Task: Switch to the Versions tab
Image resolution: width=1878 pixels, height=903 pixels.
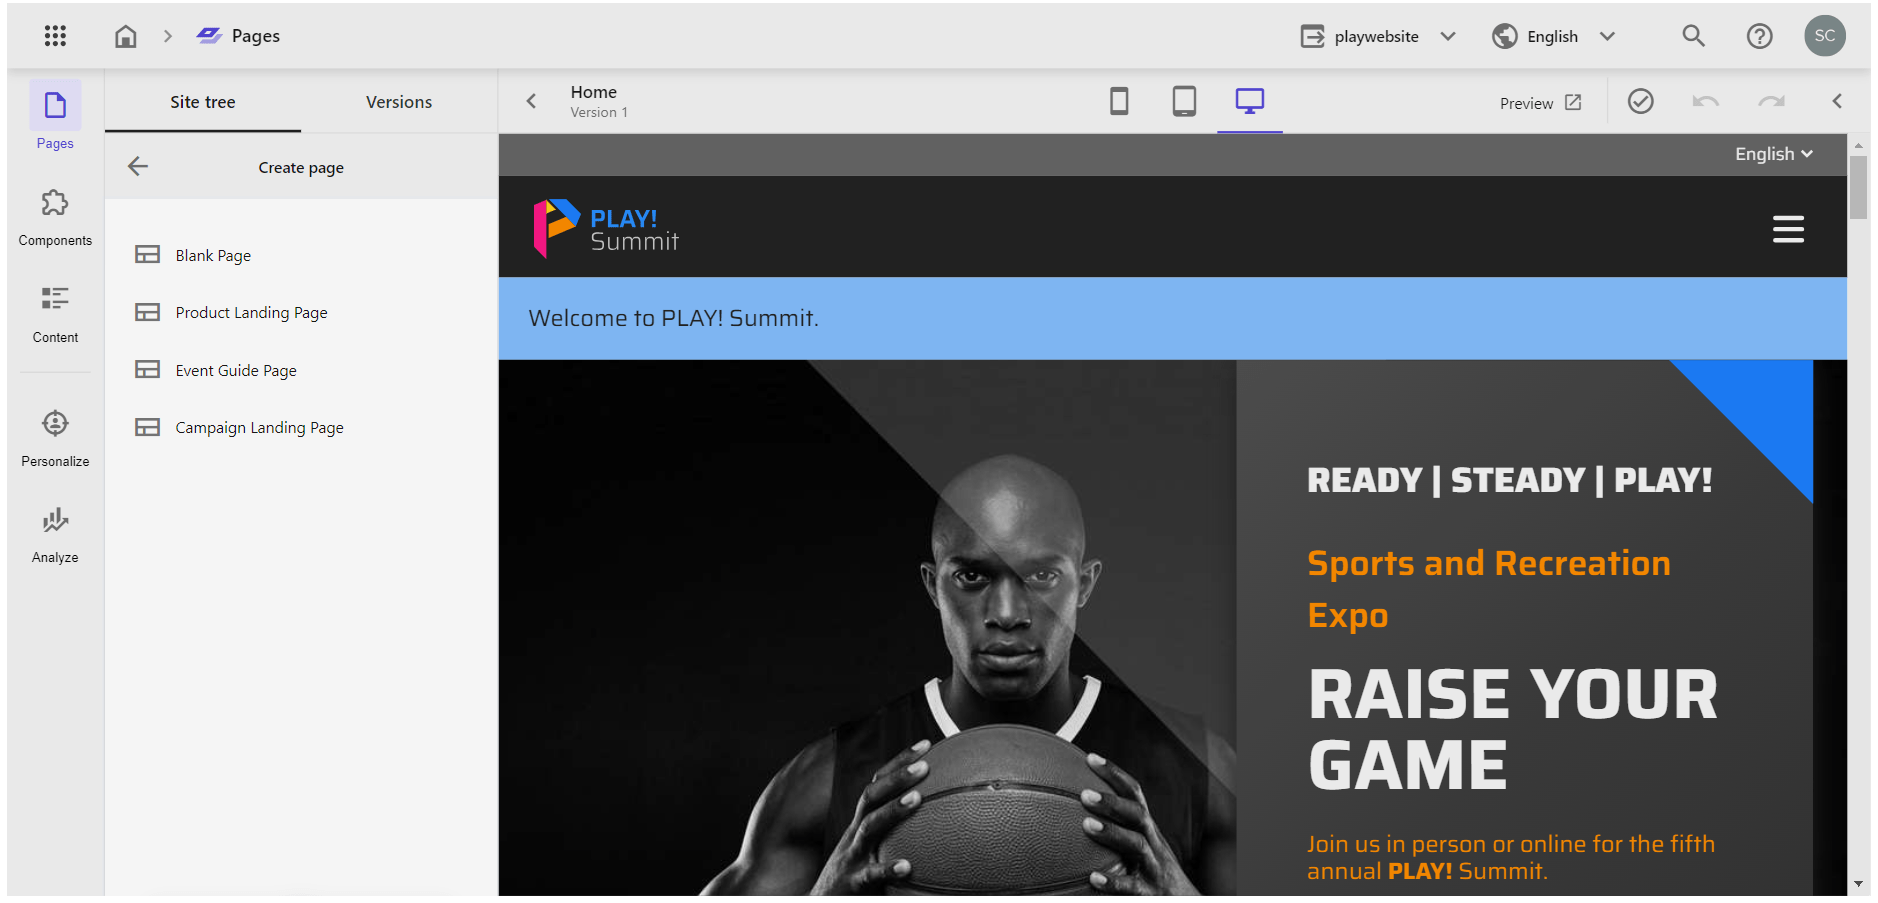Action: [398, 102]
